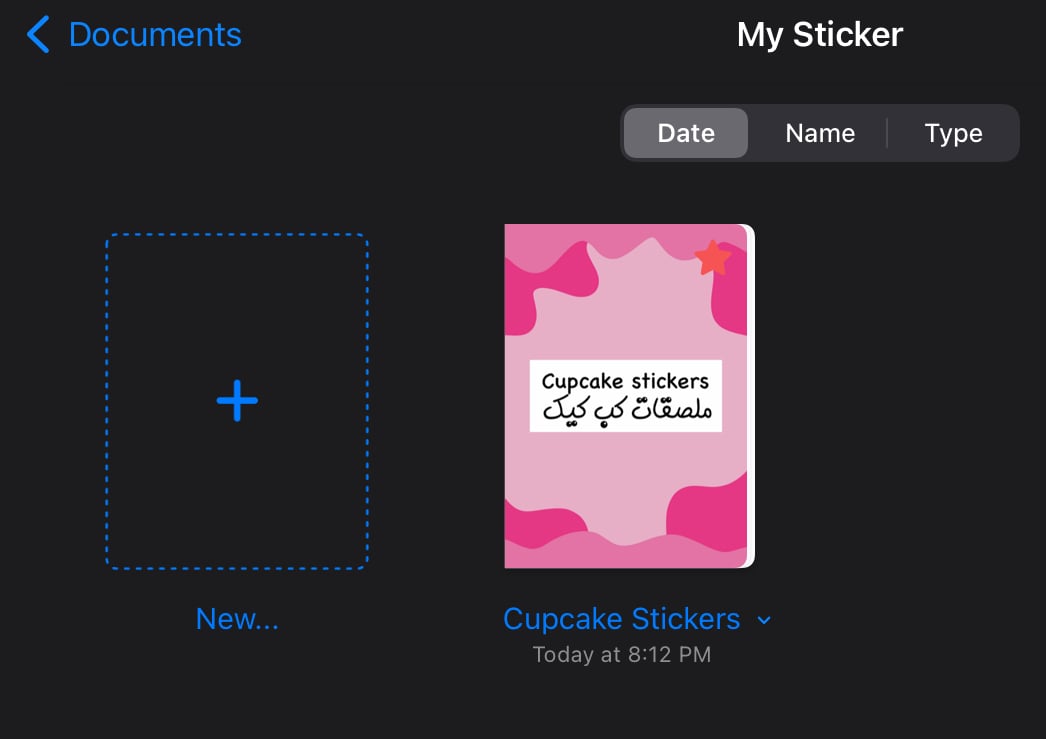Click the Cupcake Stickers document title
Viewport: 1046px width, 739px height.
click(x=621, y=619)
